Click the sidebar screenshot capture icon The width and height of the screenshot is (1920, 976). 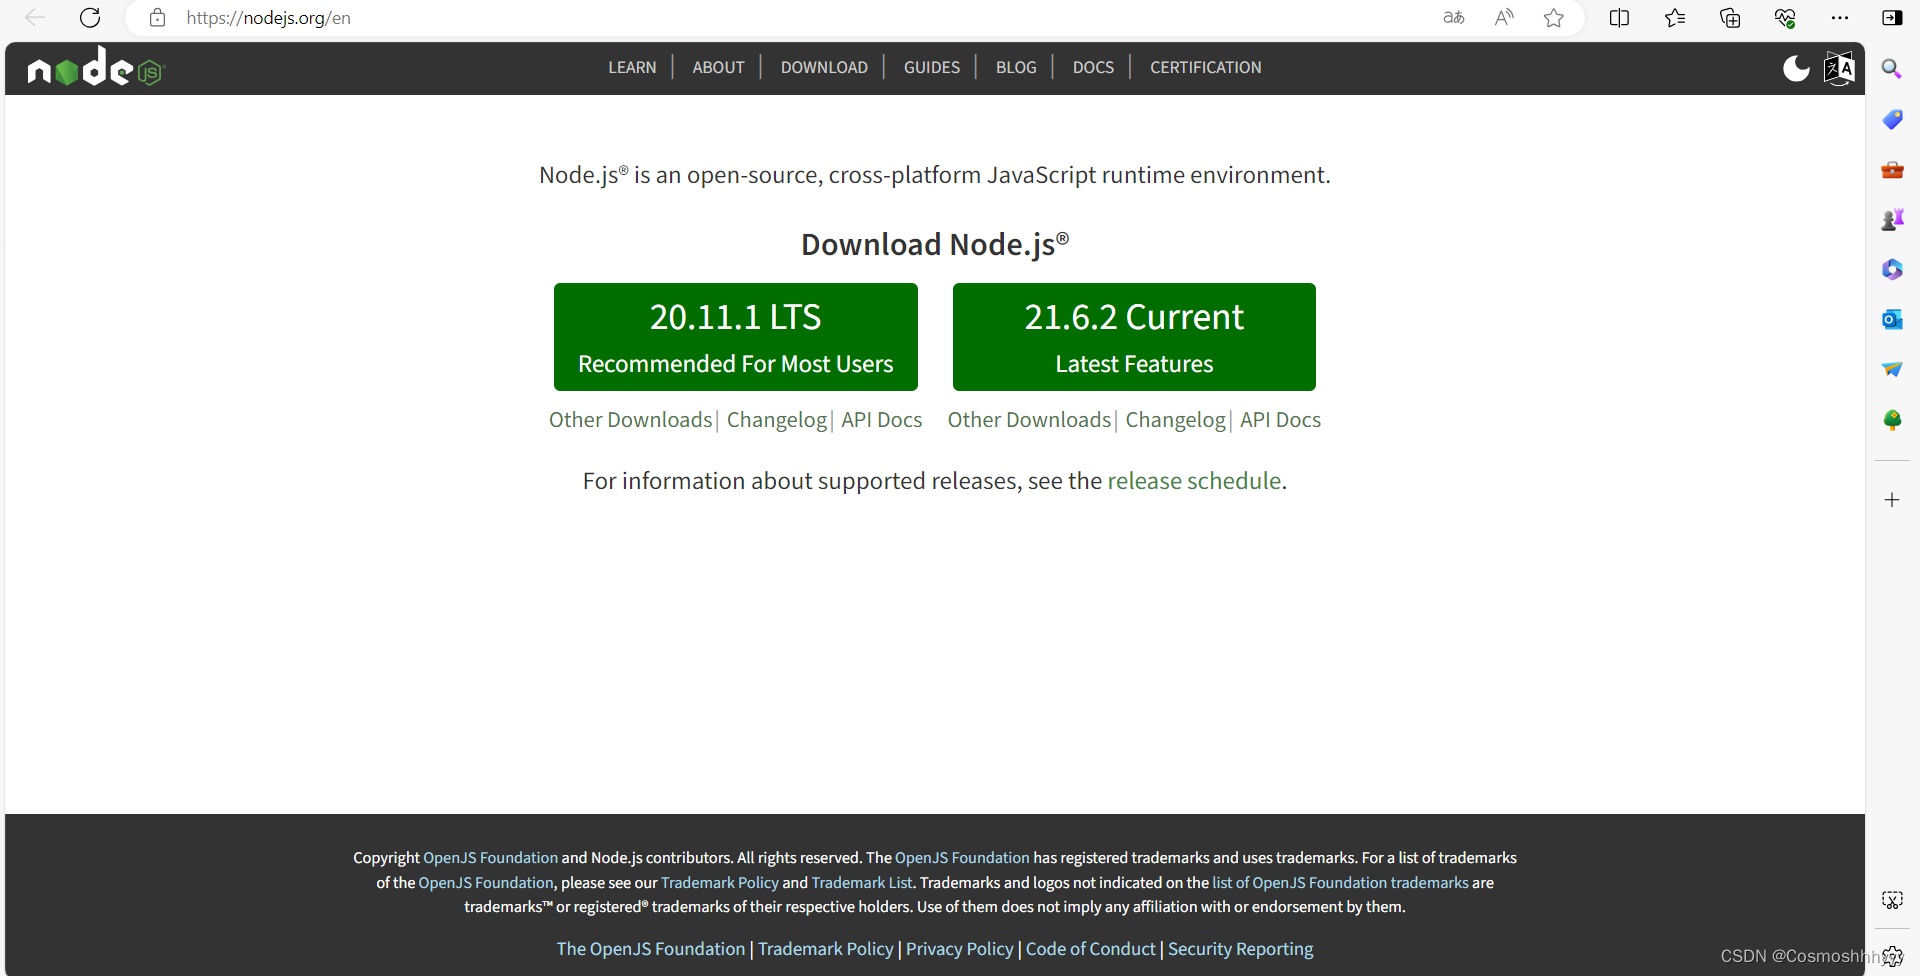point(1892,900)
